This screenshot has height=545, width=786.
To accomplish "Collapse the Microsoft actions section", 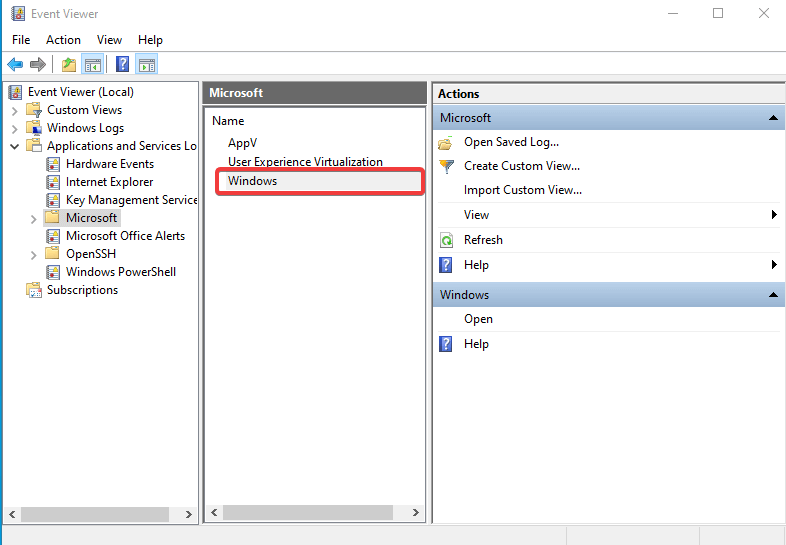I will click(773, 118).
